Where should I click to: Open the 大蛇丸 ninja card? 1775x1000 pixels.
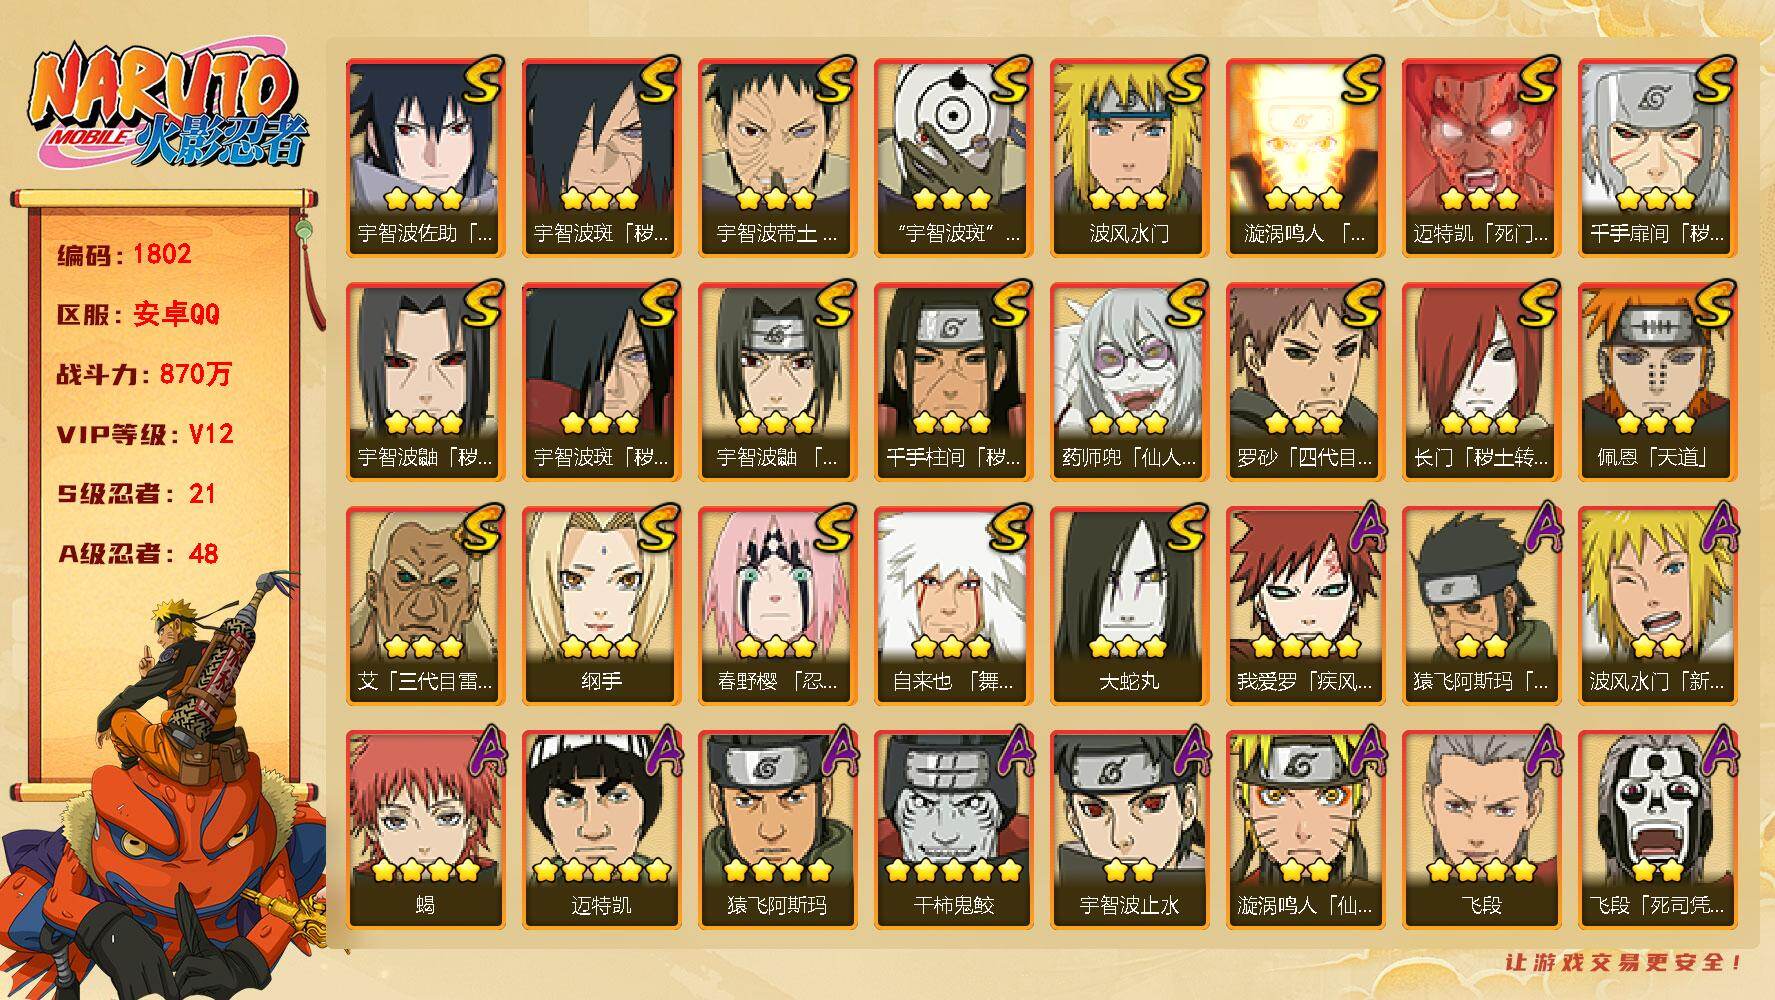point(1129,606)
